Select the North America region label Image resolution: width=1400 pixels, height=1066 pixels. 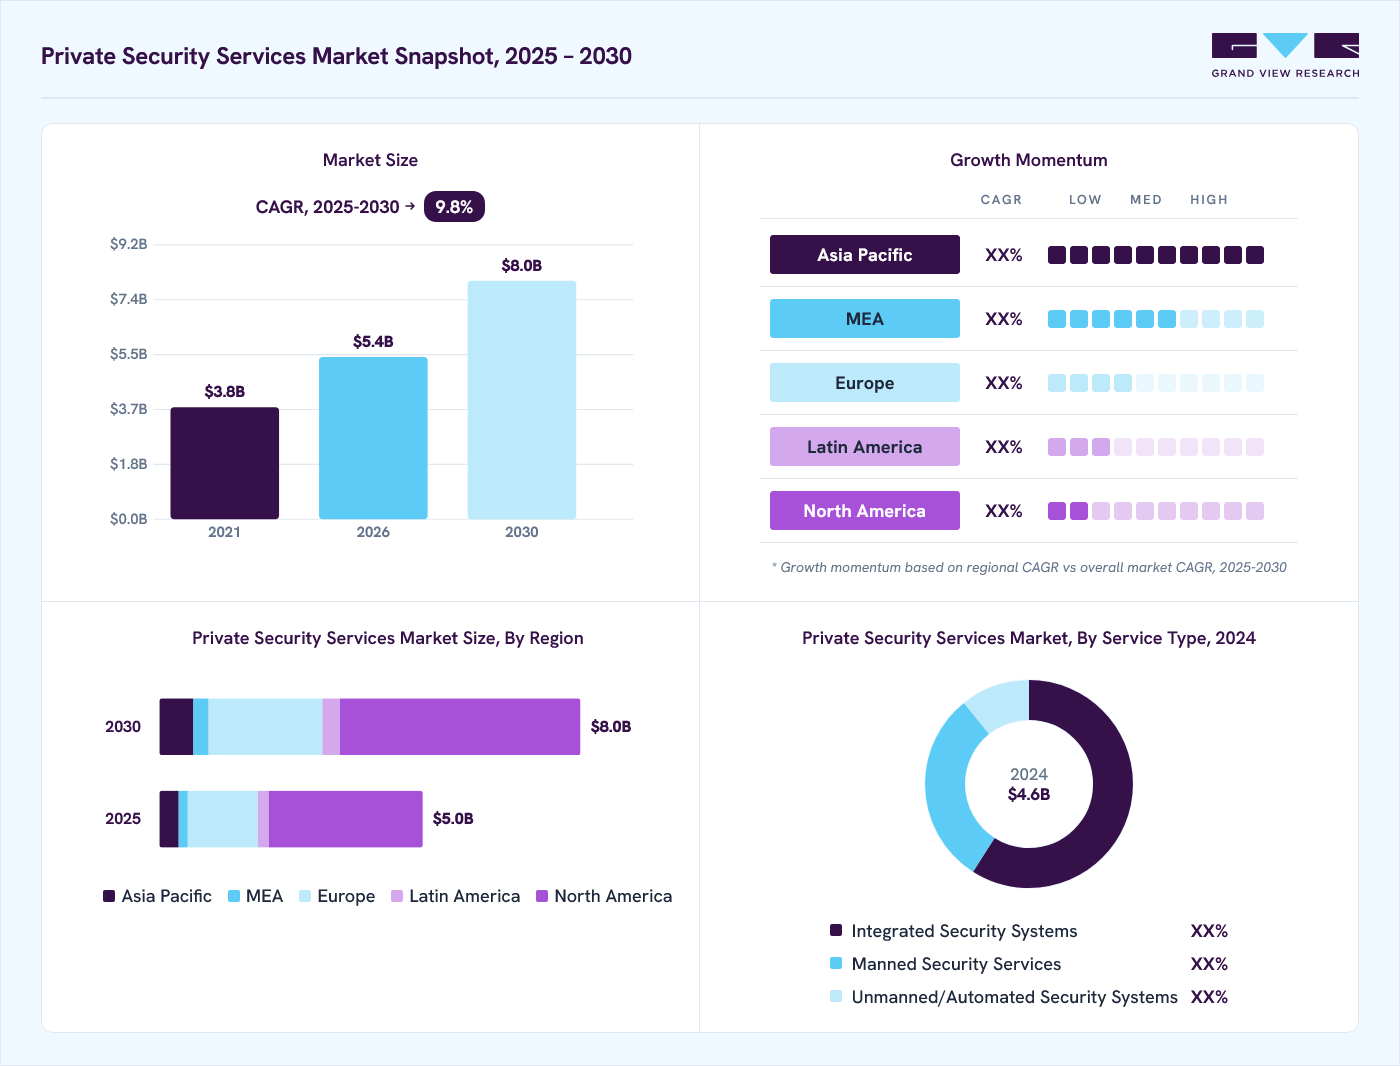865,511
